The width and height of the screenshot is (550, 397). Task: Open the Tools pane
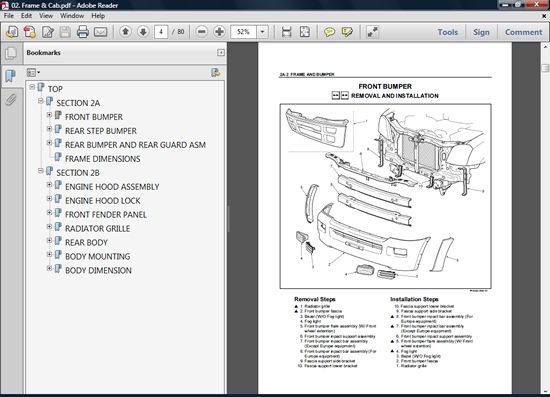tap(448, 32)
